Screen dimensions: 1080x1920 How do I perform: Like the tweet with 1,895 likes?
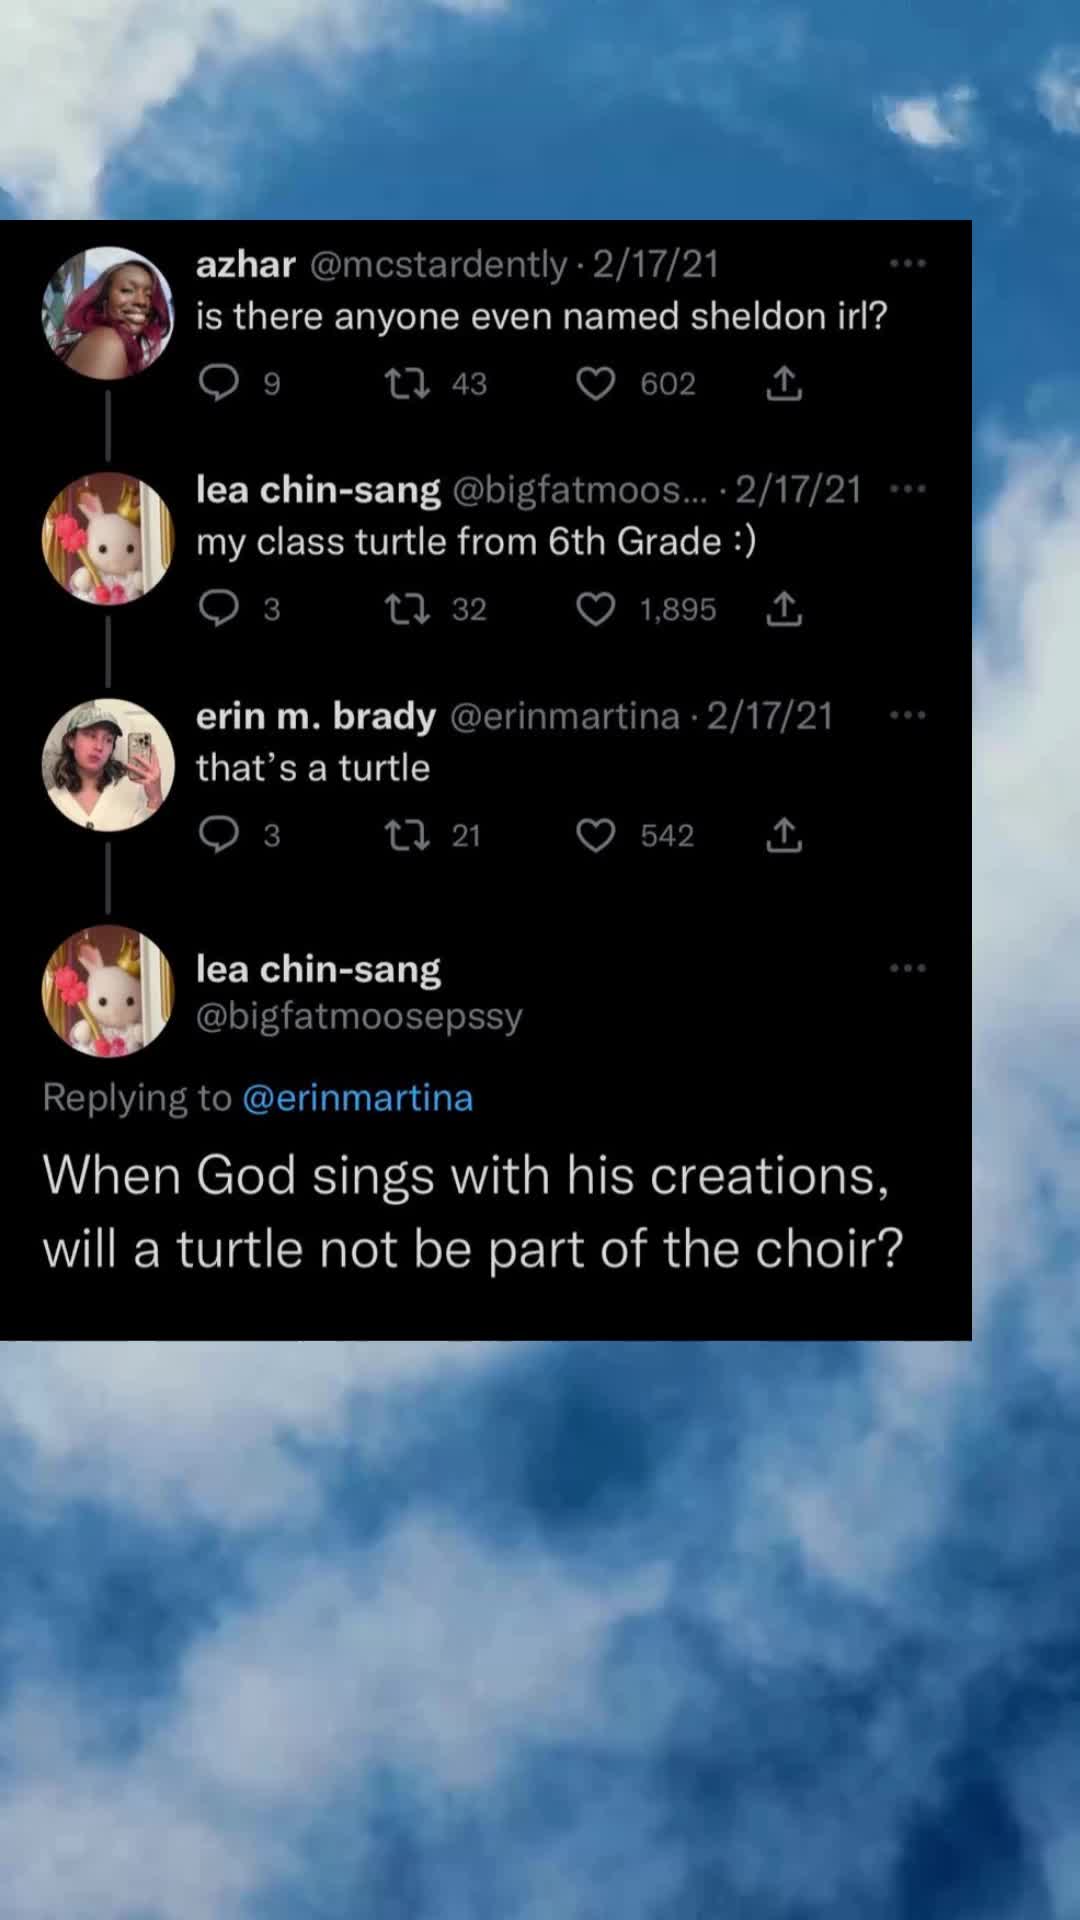[596, 609]
